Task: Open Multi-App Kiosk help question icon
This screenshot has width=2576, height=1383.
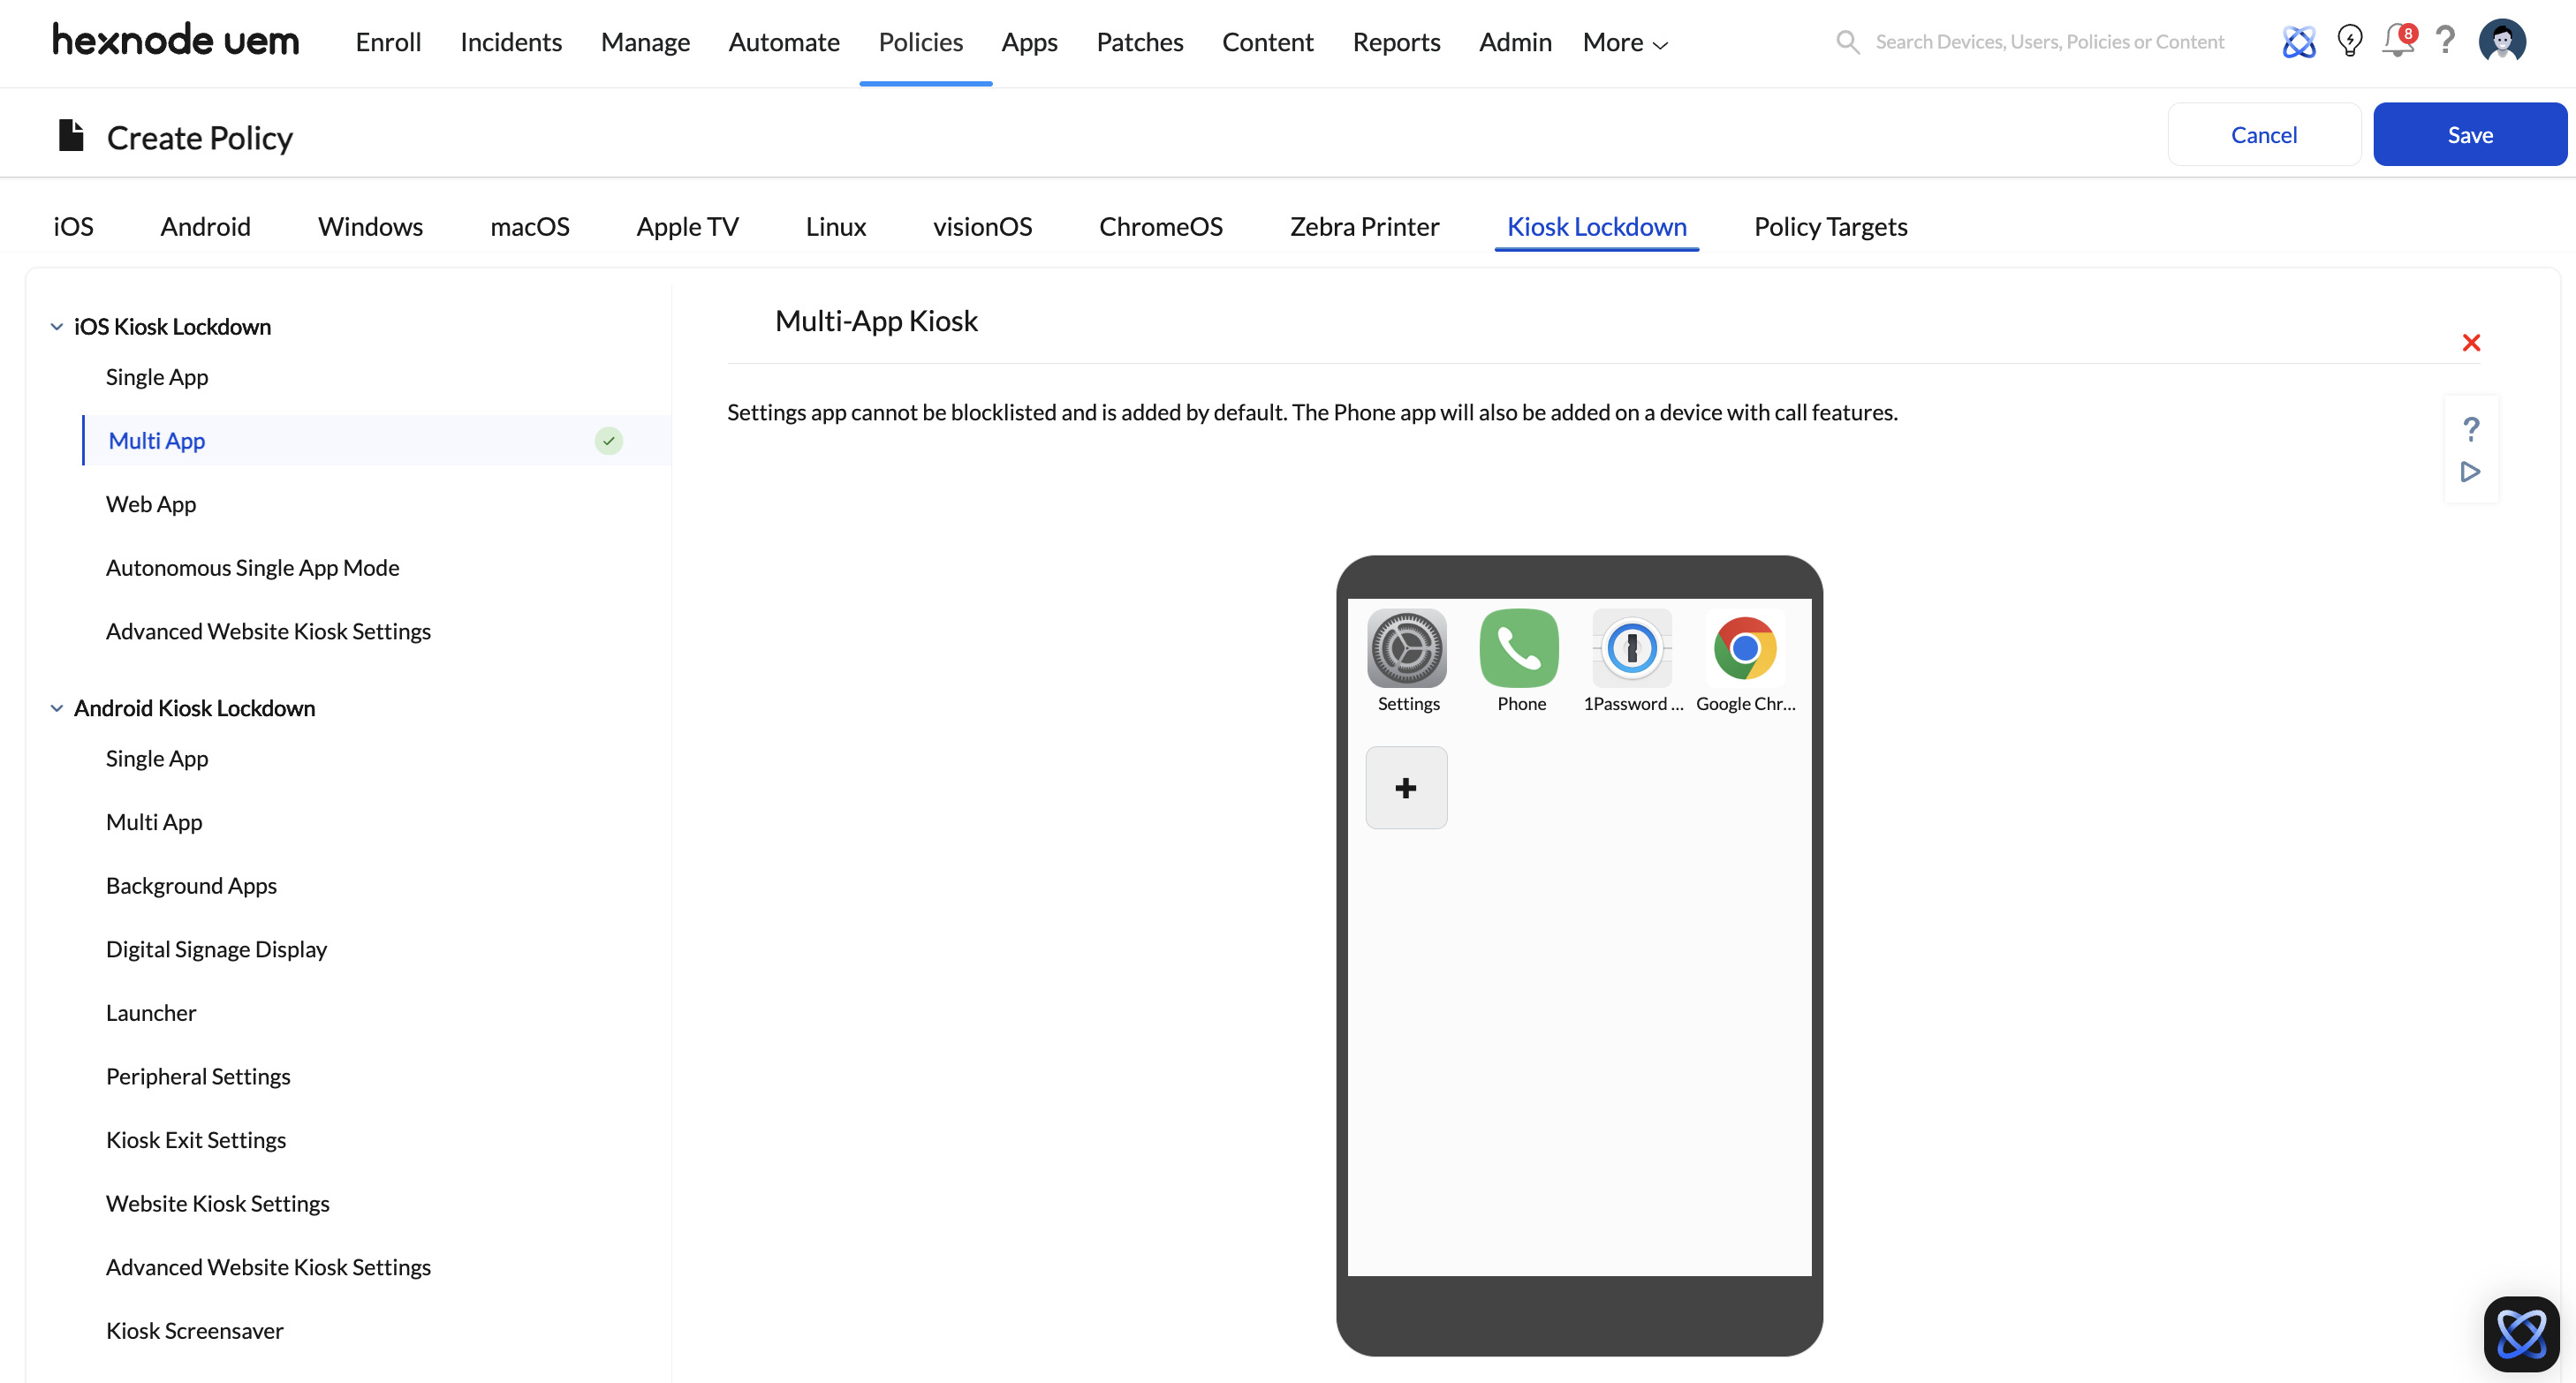Action: coord(2471,429)
